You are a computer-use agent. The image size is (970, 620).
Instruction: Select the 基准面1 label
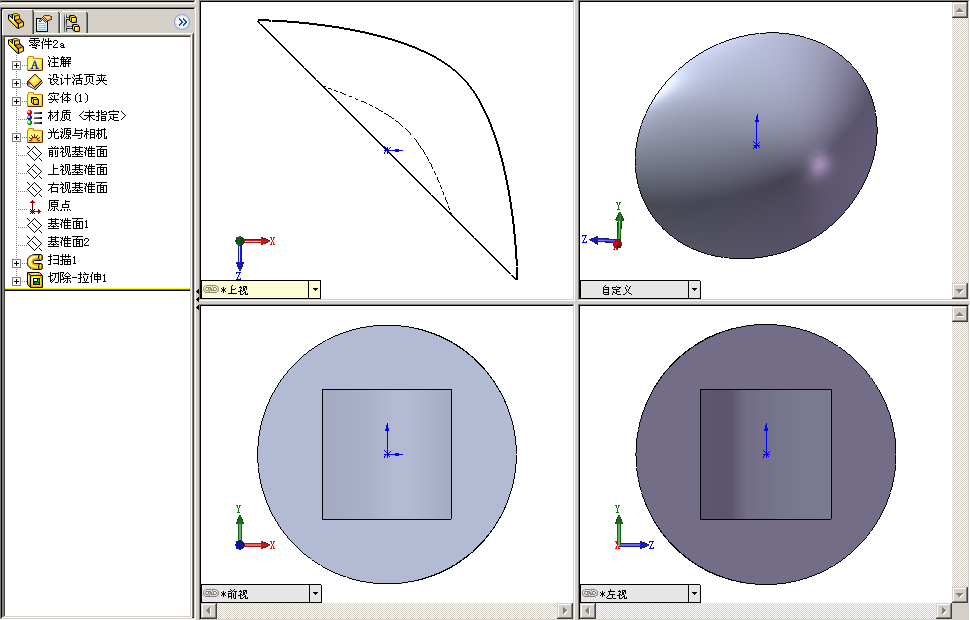(68, 223)
